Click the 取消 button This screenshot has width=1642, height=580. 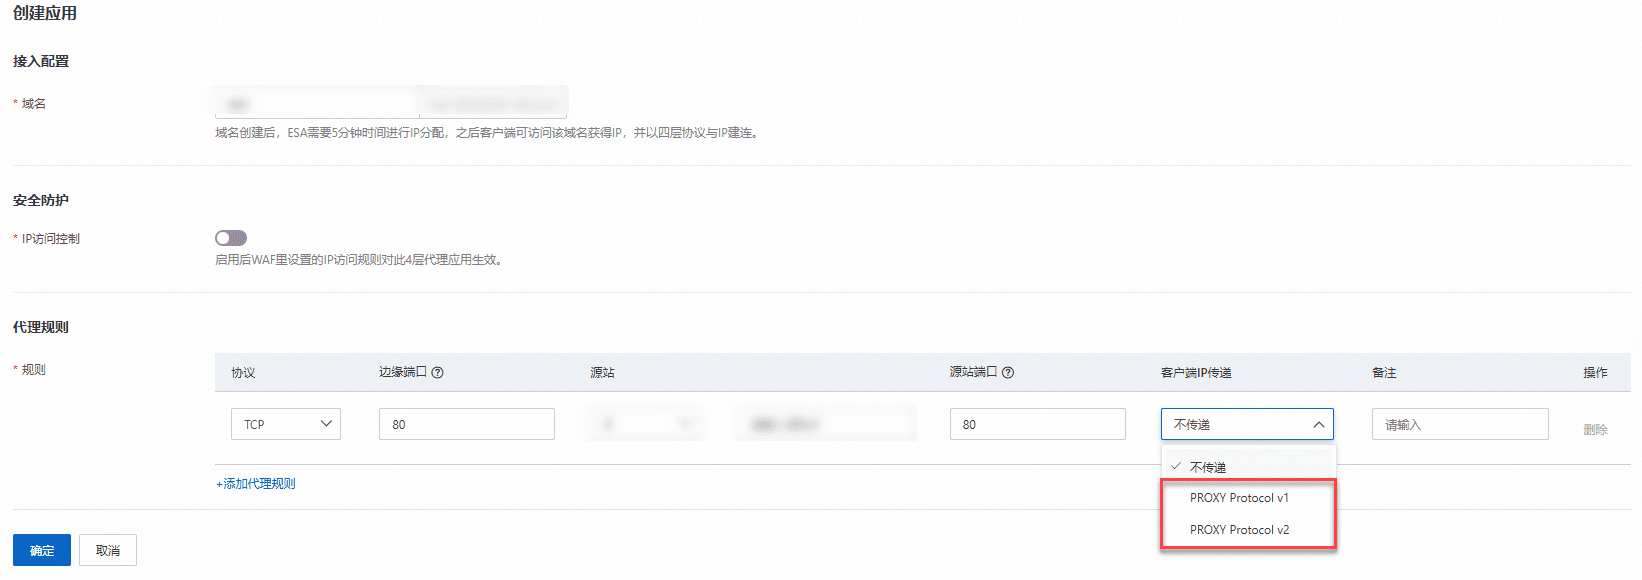[108, 550]
